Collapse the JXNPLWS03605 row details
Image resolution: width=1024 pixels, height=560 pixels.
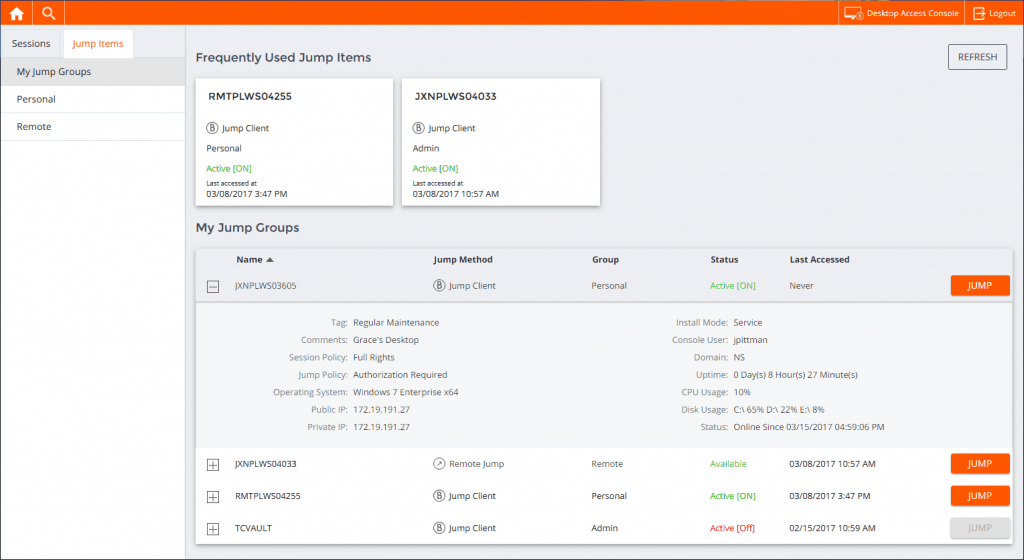coord(213,287)
